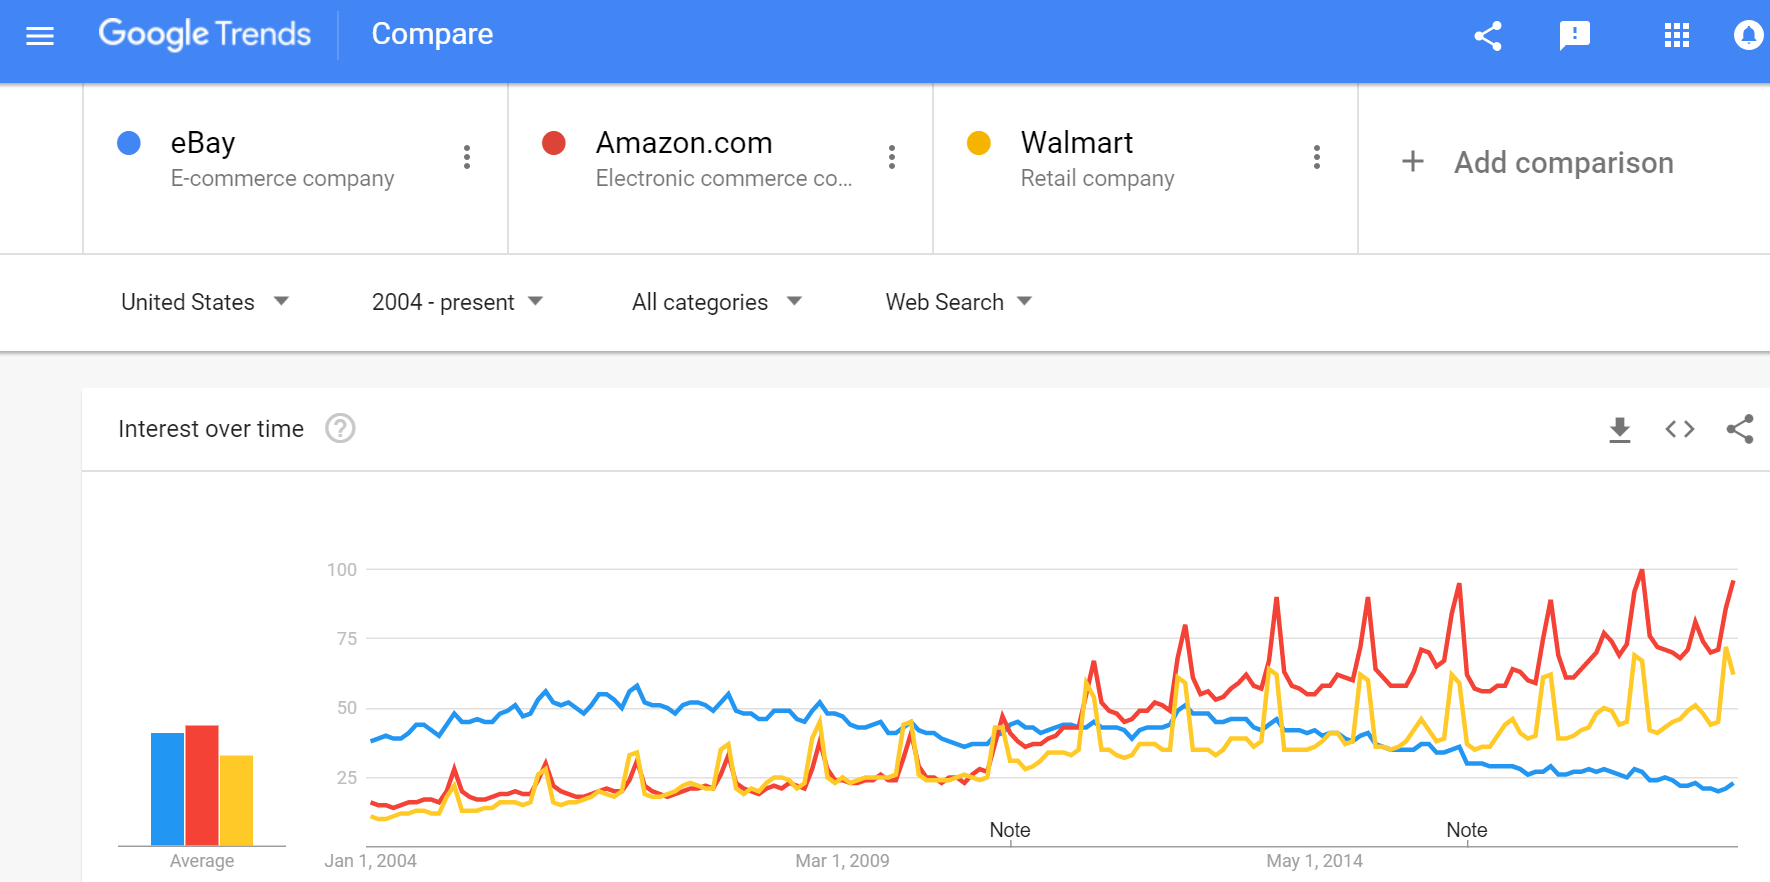Click the blue eBay color dot
Image resolution: width=1770 pixels, height=882 pixels.
pos(129,143)
